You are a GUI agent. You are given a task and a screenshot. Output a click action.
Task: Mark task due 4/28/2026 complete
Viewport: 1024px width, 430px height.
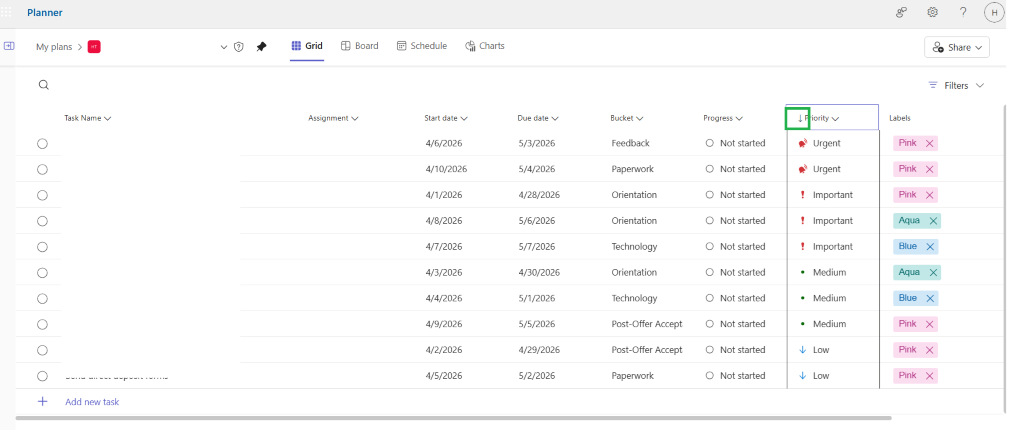(42, 195)
